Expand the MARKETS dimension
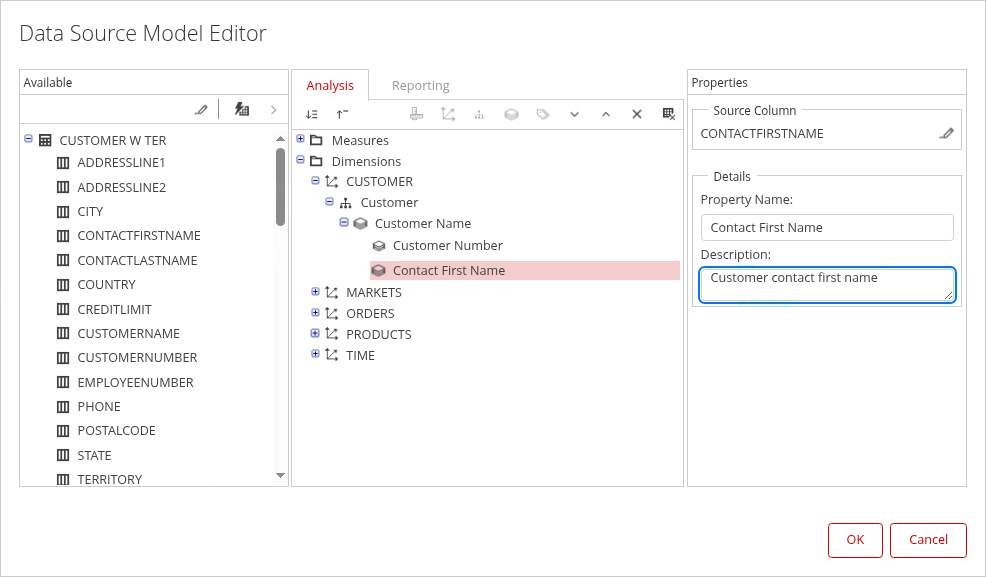The height and width of the screenshot is (577, 986). click(x=315, y=292)
